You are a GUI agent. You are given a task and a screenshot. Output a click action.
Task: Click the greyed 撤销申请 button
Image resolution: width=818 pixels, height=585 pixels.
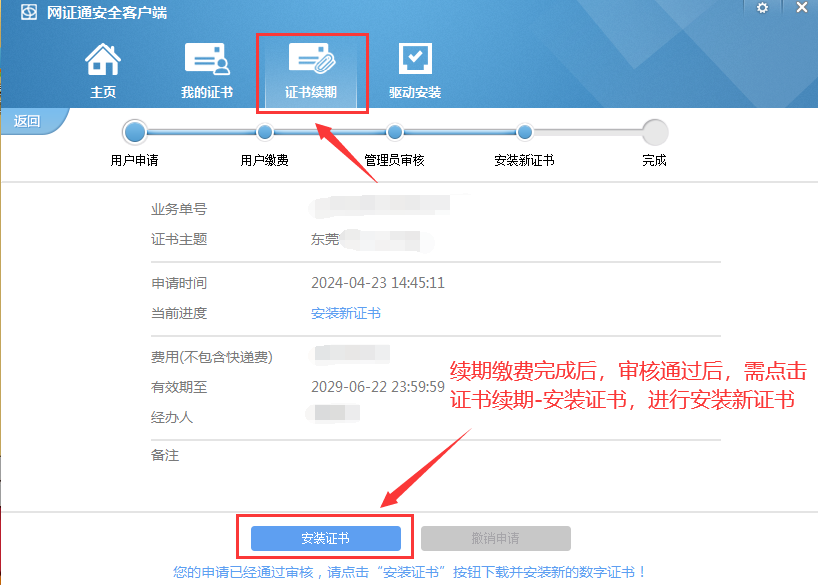click(495, 539)
